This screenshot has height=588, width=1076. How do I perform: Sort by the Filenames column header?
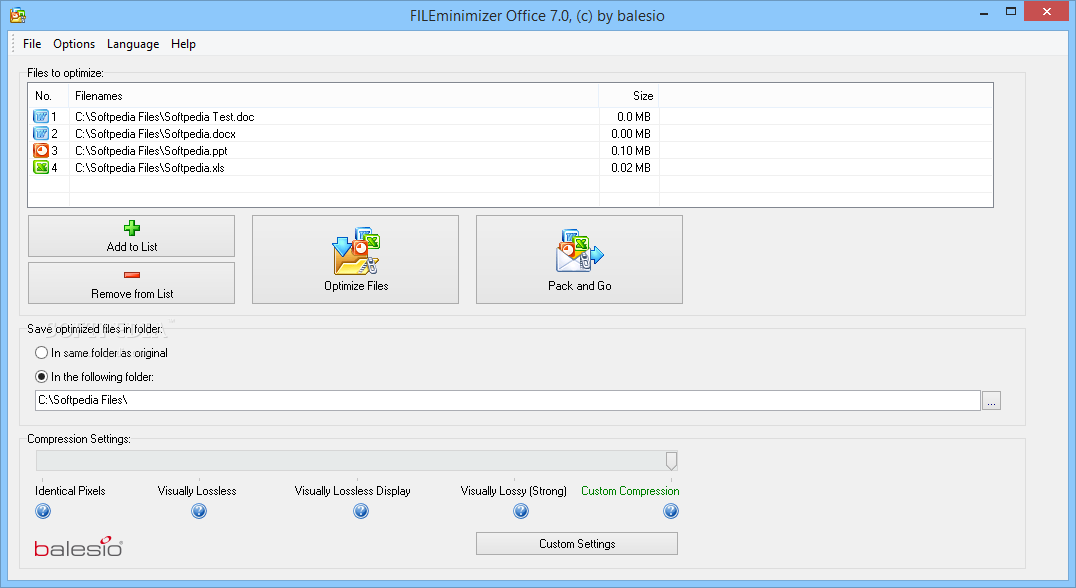(334, 96)
